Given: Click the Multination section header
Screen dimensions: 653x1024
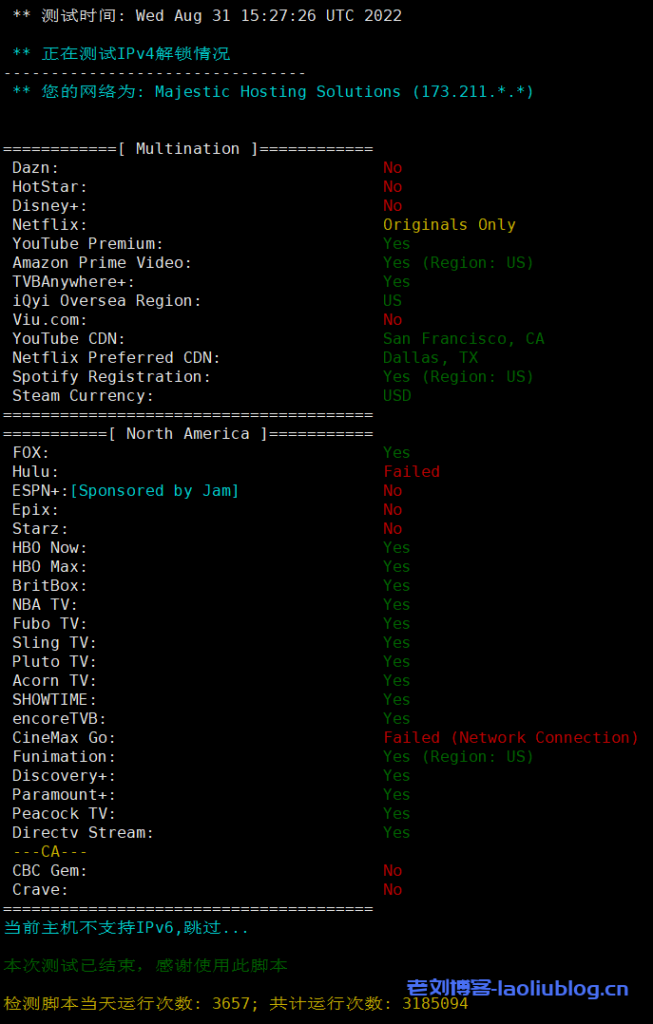Looking at the screenshot, I should (188, 149).
